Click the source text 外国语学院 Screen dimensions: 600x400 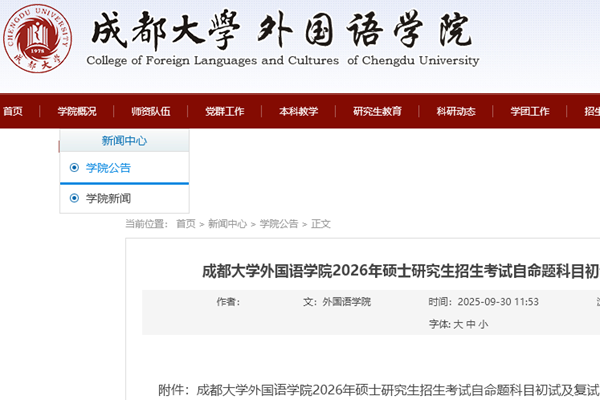[x=347, y=302]
